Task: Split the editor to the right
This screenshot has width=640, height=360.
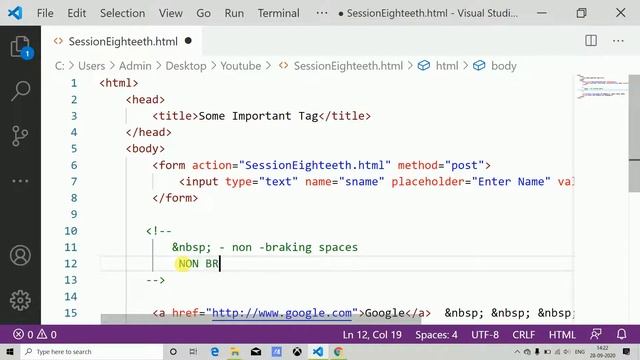Action: (591, 40)
